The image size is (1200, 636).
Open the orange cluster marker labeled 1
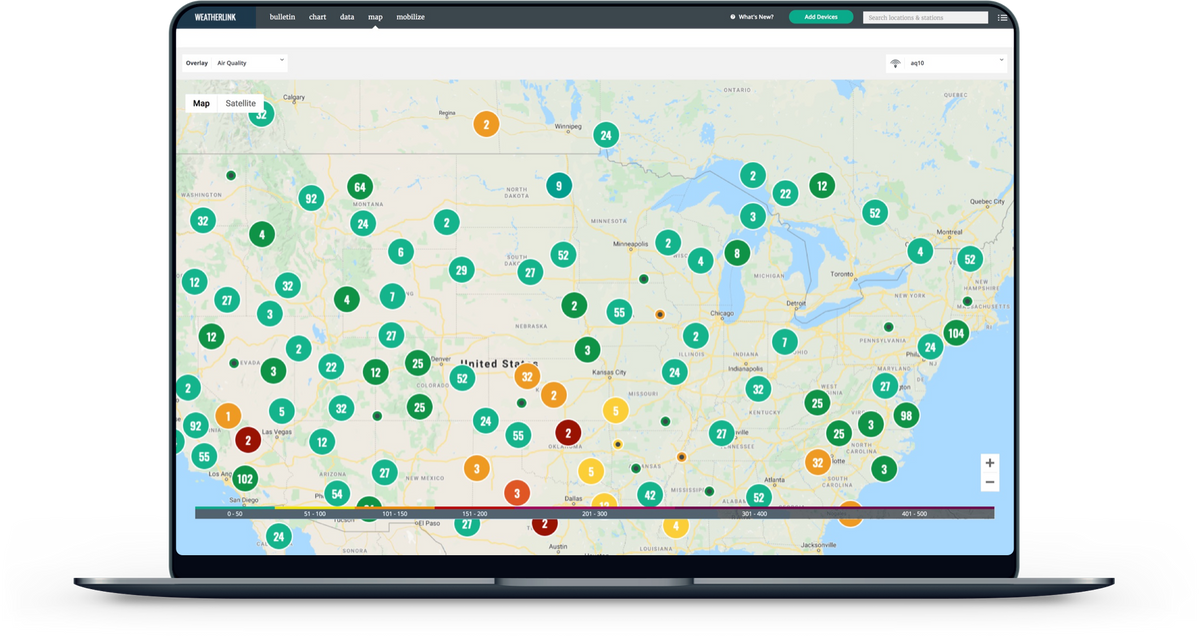click(x=228, y=416)
